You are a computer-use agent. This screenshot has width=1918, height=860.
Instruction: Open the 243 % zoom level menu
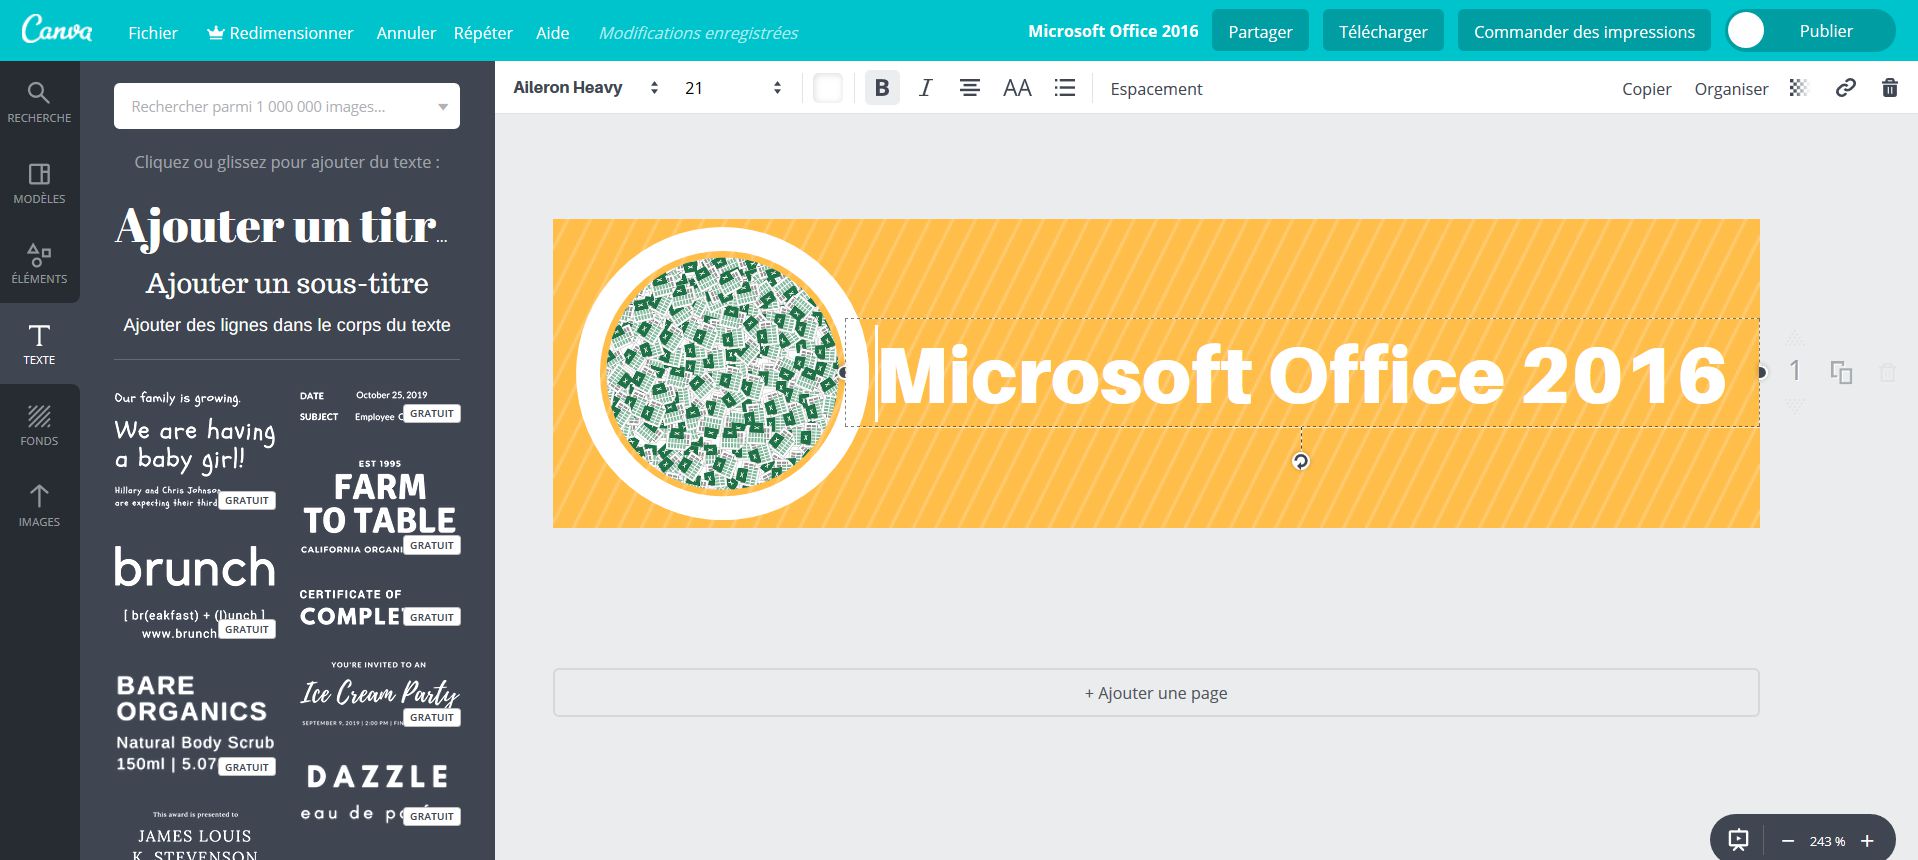[1827, 841]
